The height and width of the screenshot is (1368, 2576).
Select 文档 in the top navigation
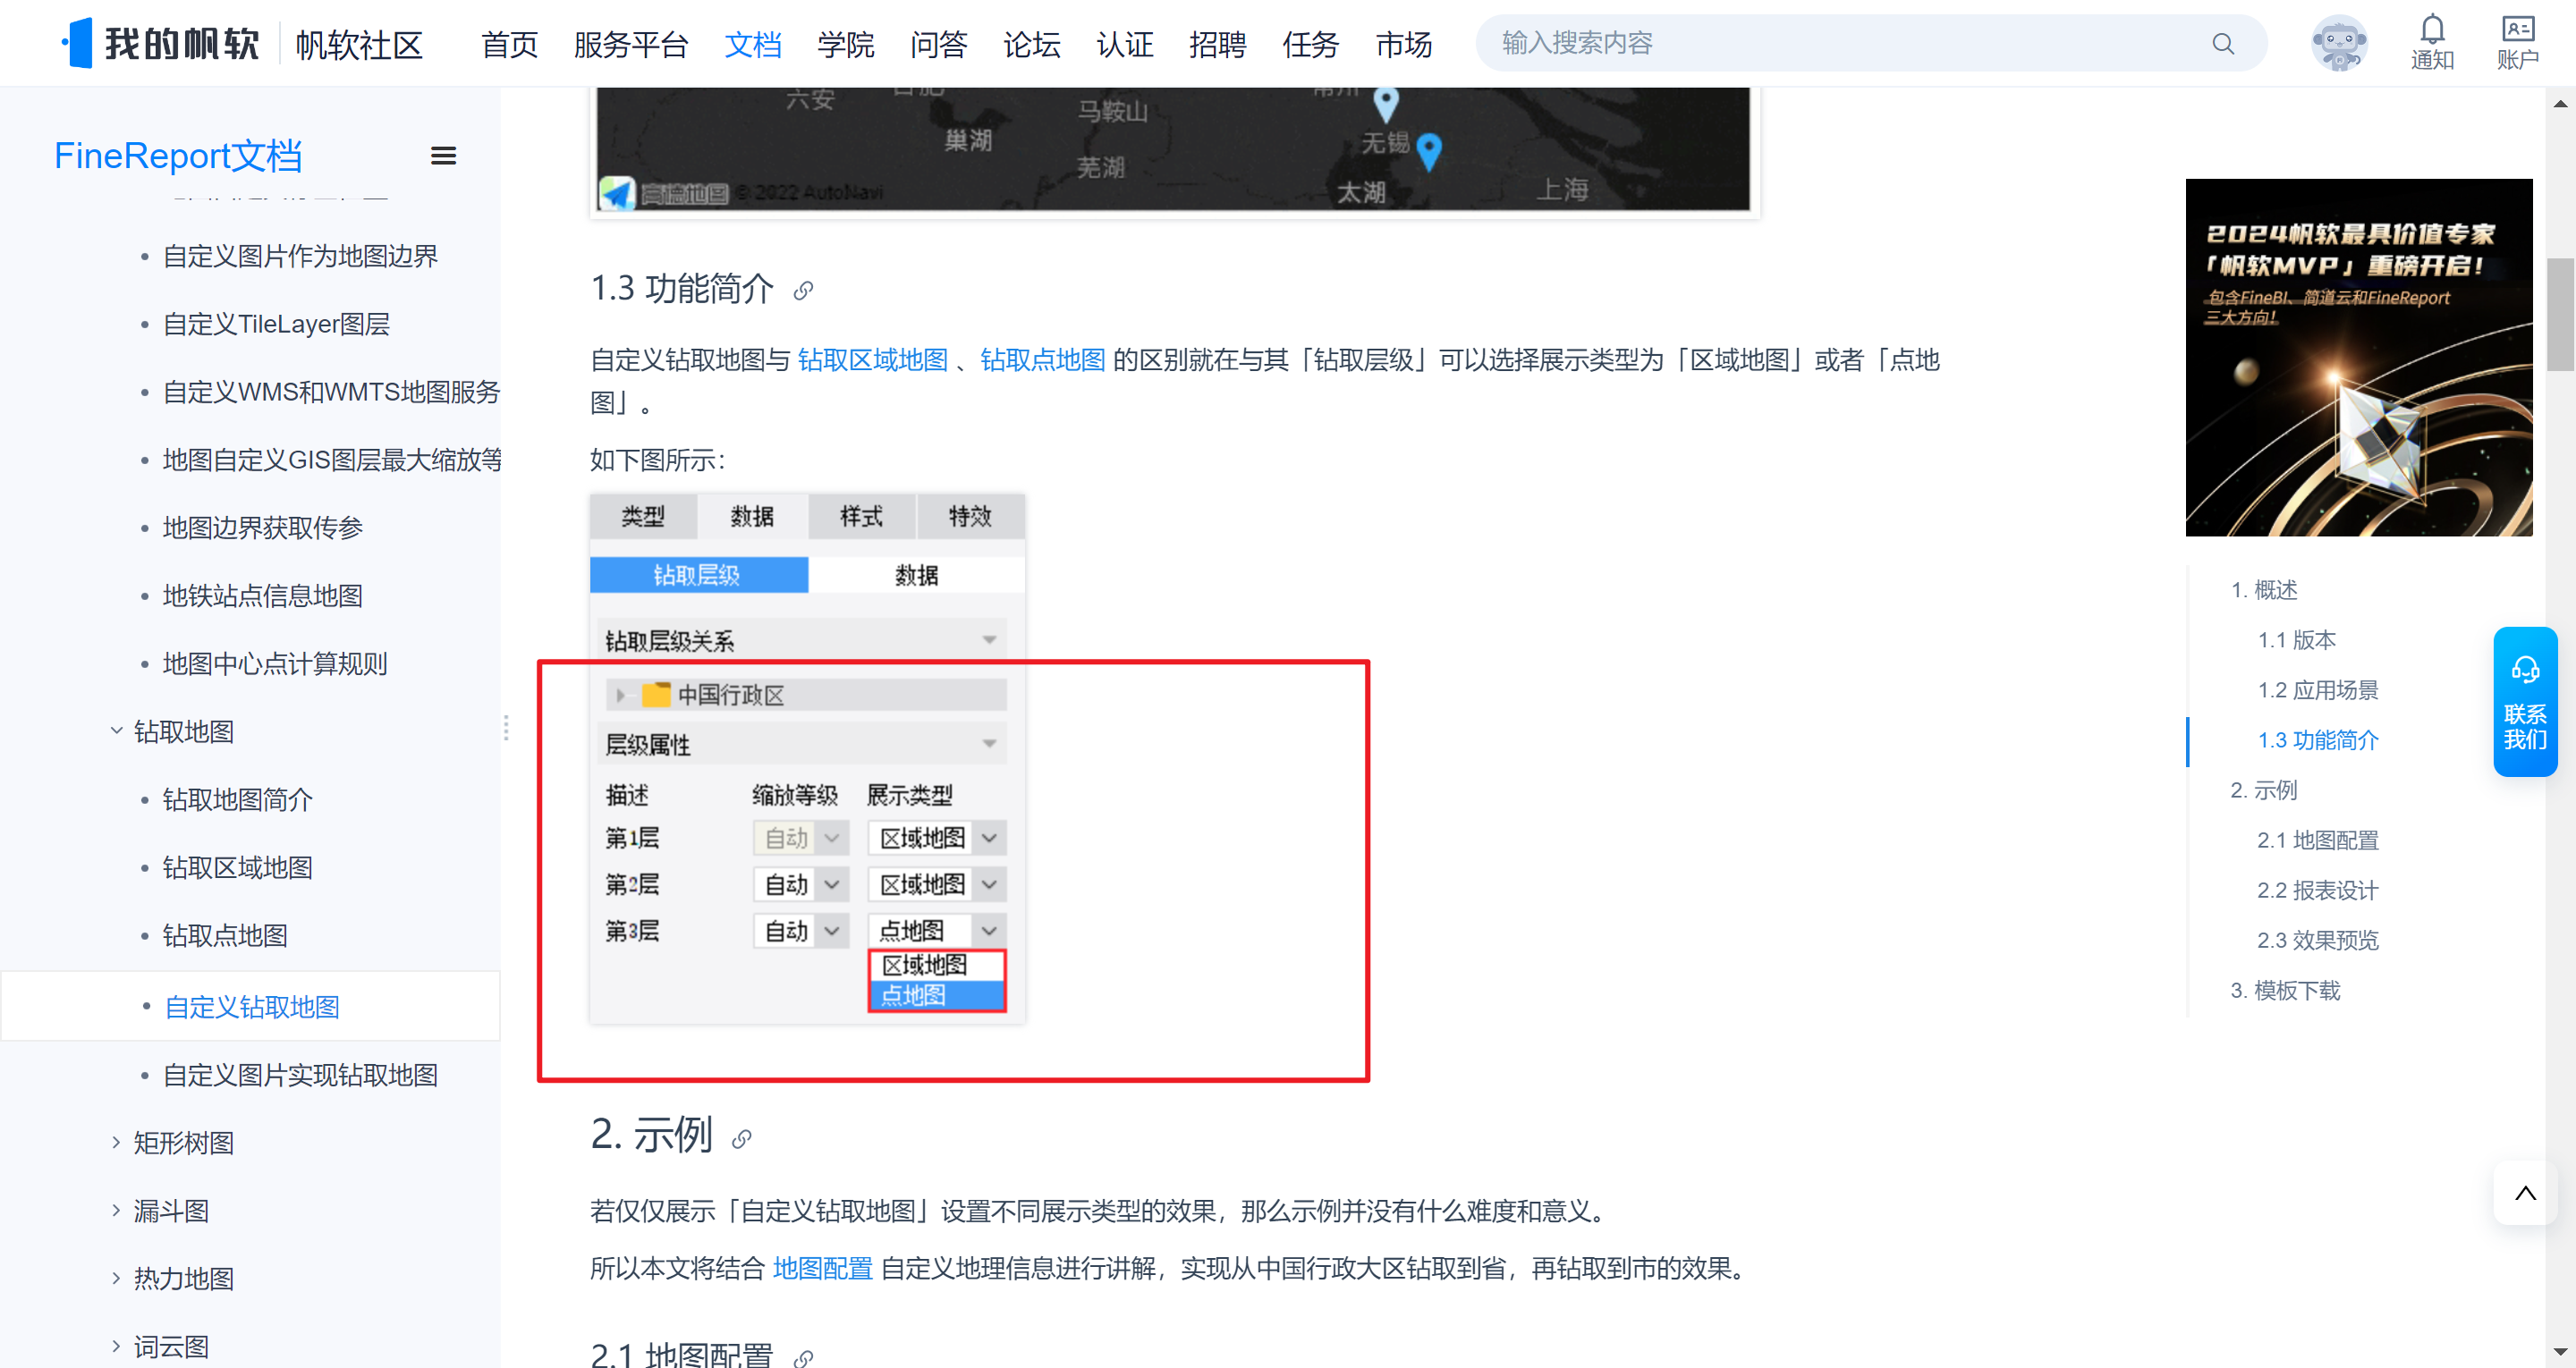[753, 44]
